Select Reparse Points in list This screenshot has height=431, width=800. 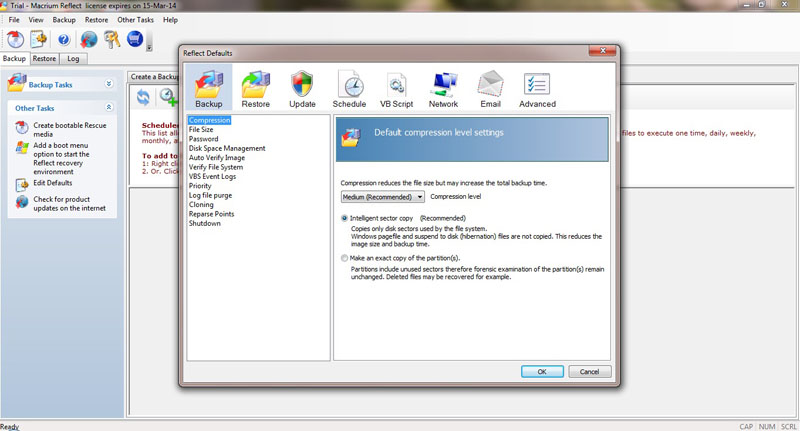211,214
